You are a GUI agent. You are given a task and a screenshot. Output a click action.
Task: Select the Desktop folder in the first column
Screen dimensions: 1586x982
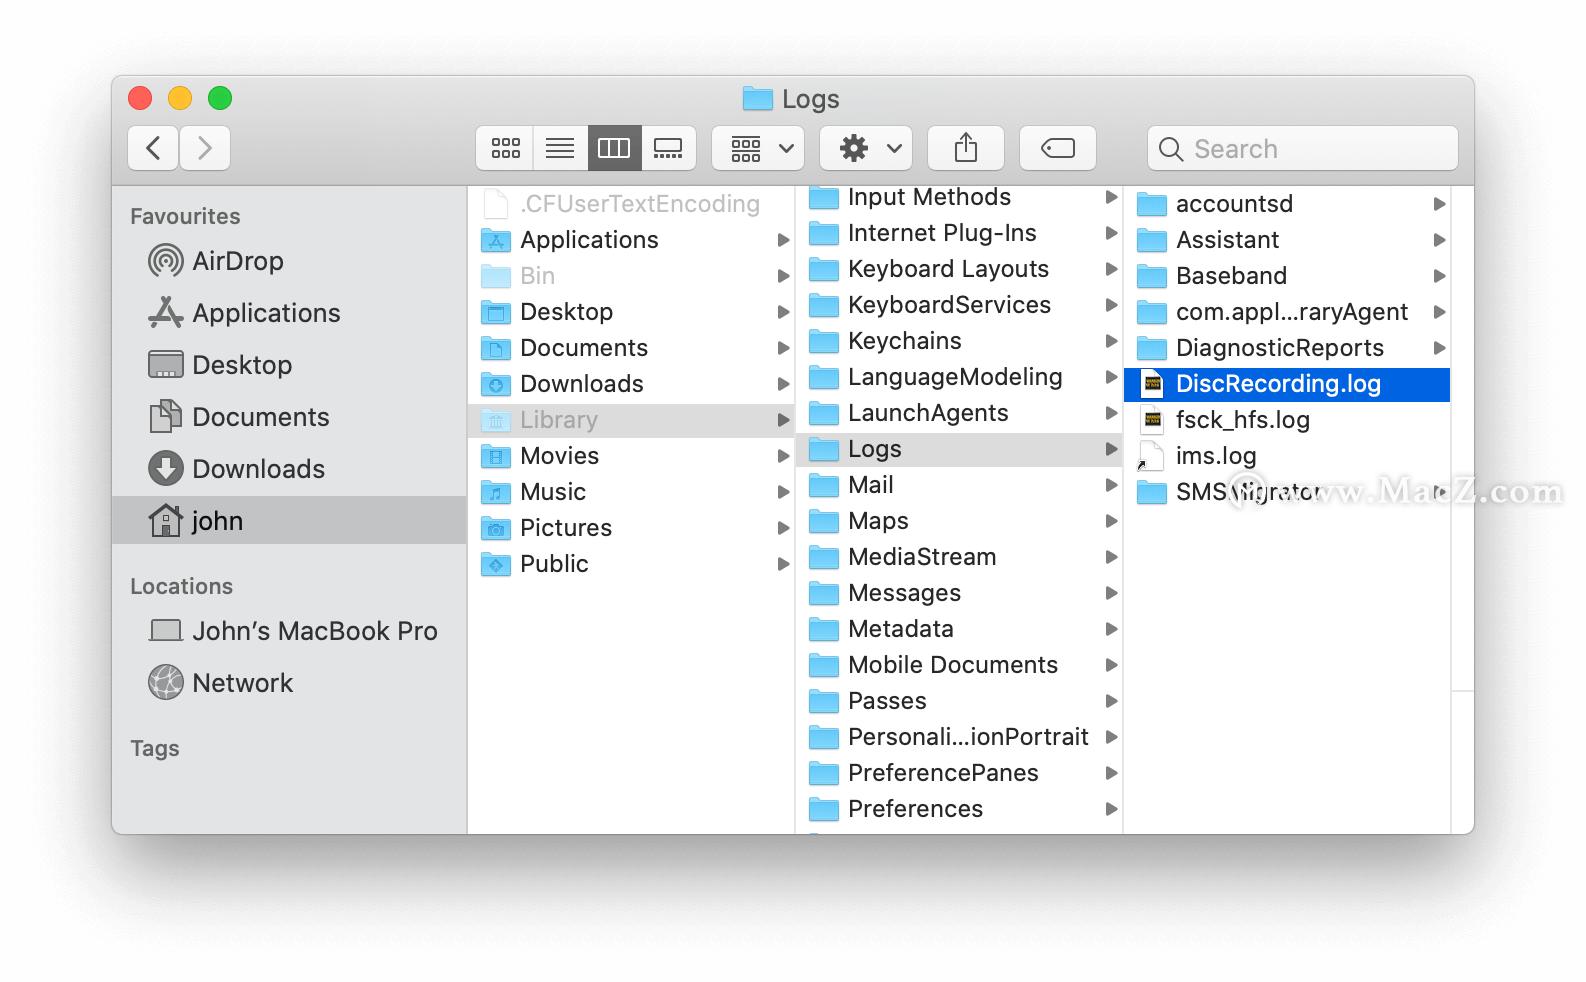tap(631, 312)
